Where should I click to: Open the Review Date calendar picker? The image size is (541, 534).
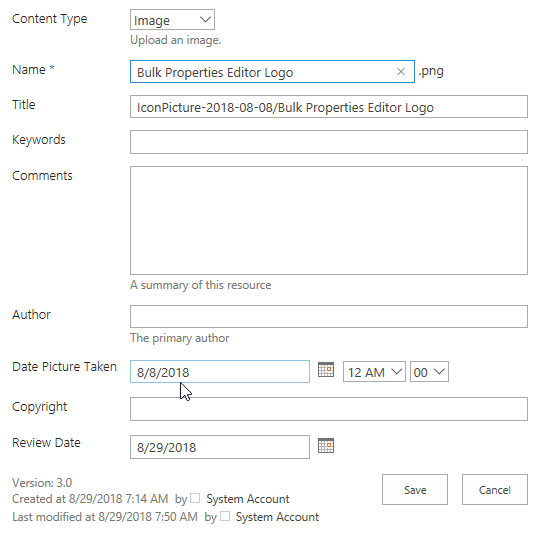click(x=326, y=445)
